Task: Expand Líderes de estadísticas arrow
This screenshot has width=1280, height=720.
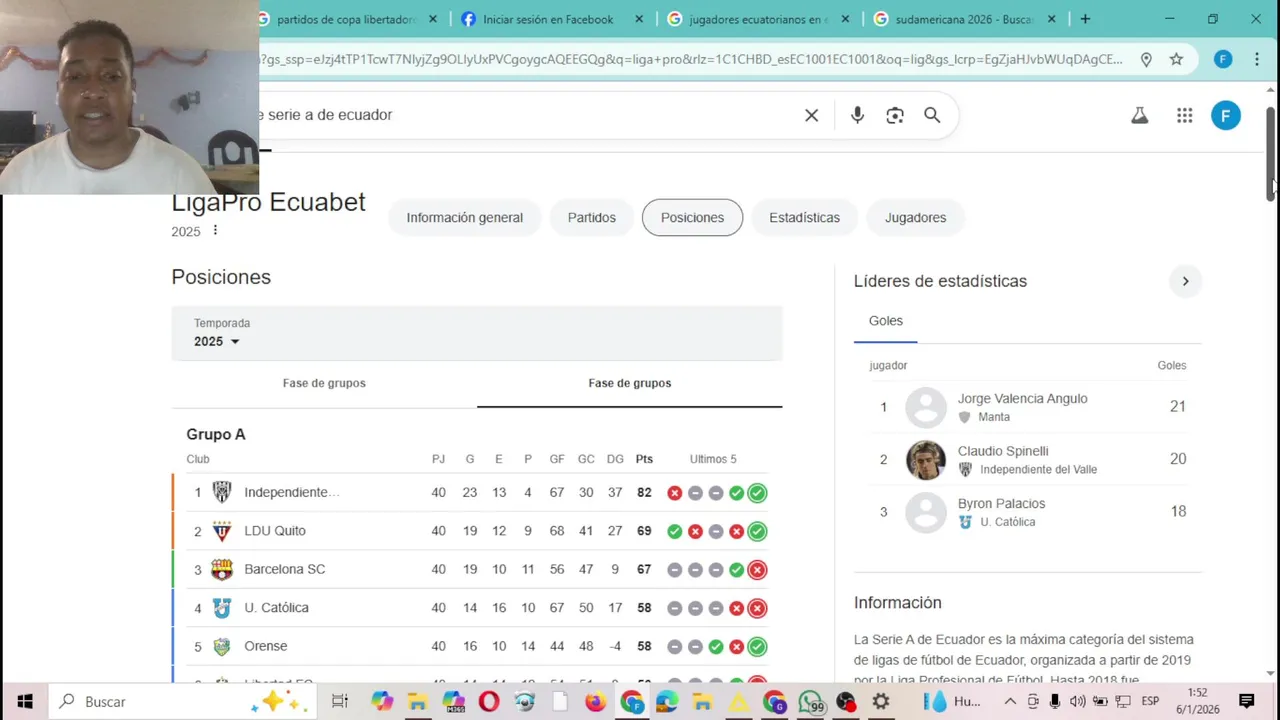Action: pos(1185,281)
